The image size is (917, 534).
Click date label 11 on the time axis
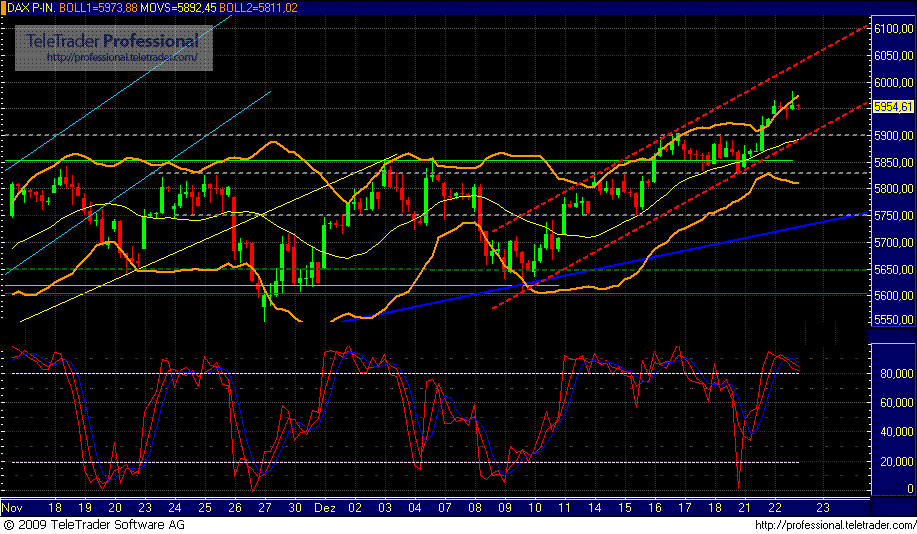[x=564, y=508]
